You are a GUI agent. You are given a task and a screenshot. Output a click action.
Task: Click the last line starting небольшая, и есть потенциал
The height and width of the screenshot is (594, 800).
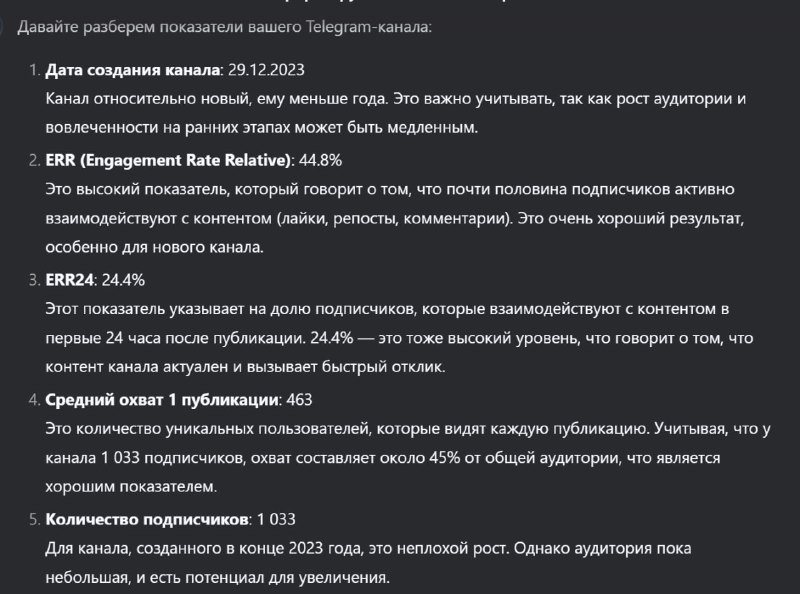[x=217, y=577]
